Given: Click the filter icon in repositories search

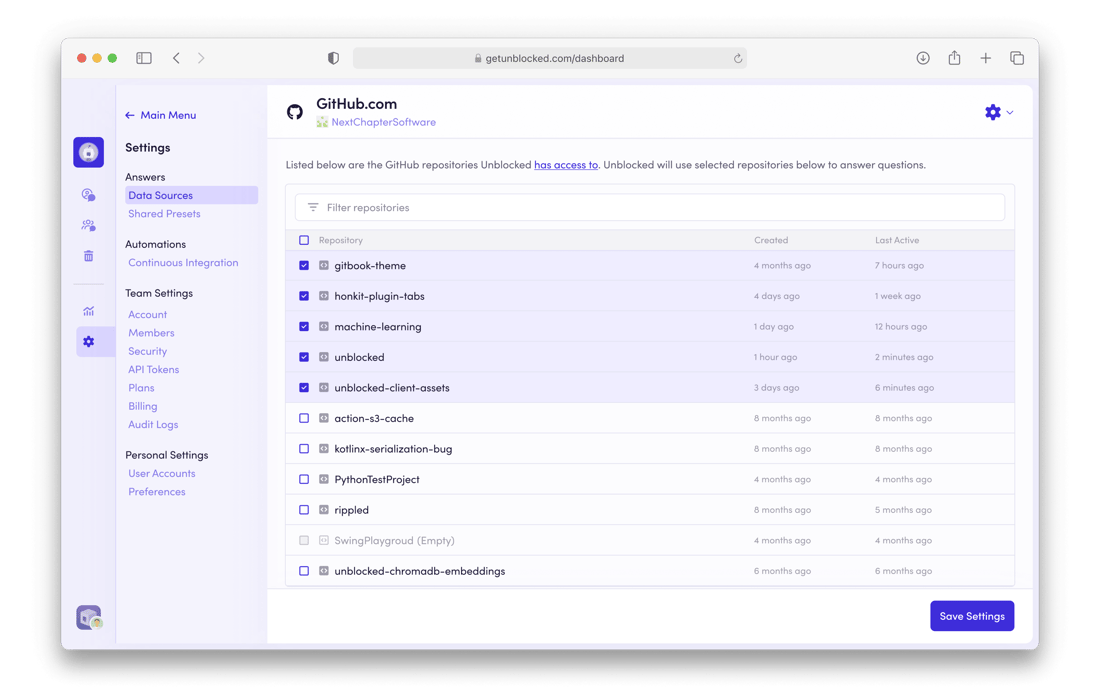Looking at the screenshot, I should click(313, 208).
